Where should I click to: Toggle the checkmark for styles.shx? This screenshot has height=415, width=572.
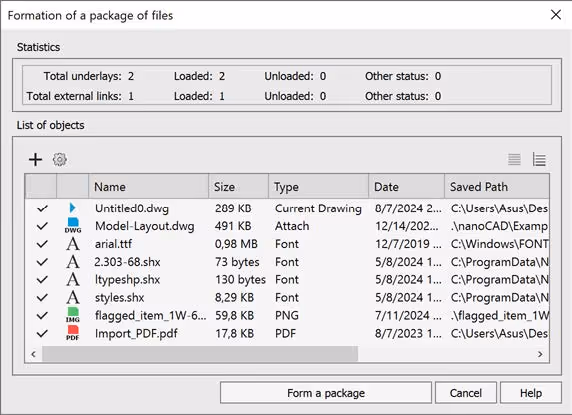pos(42,298)
